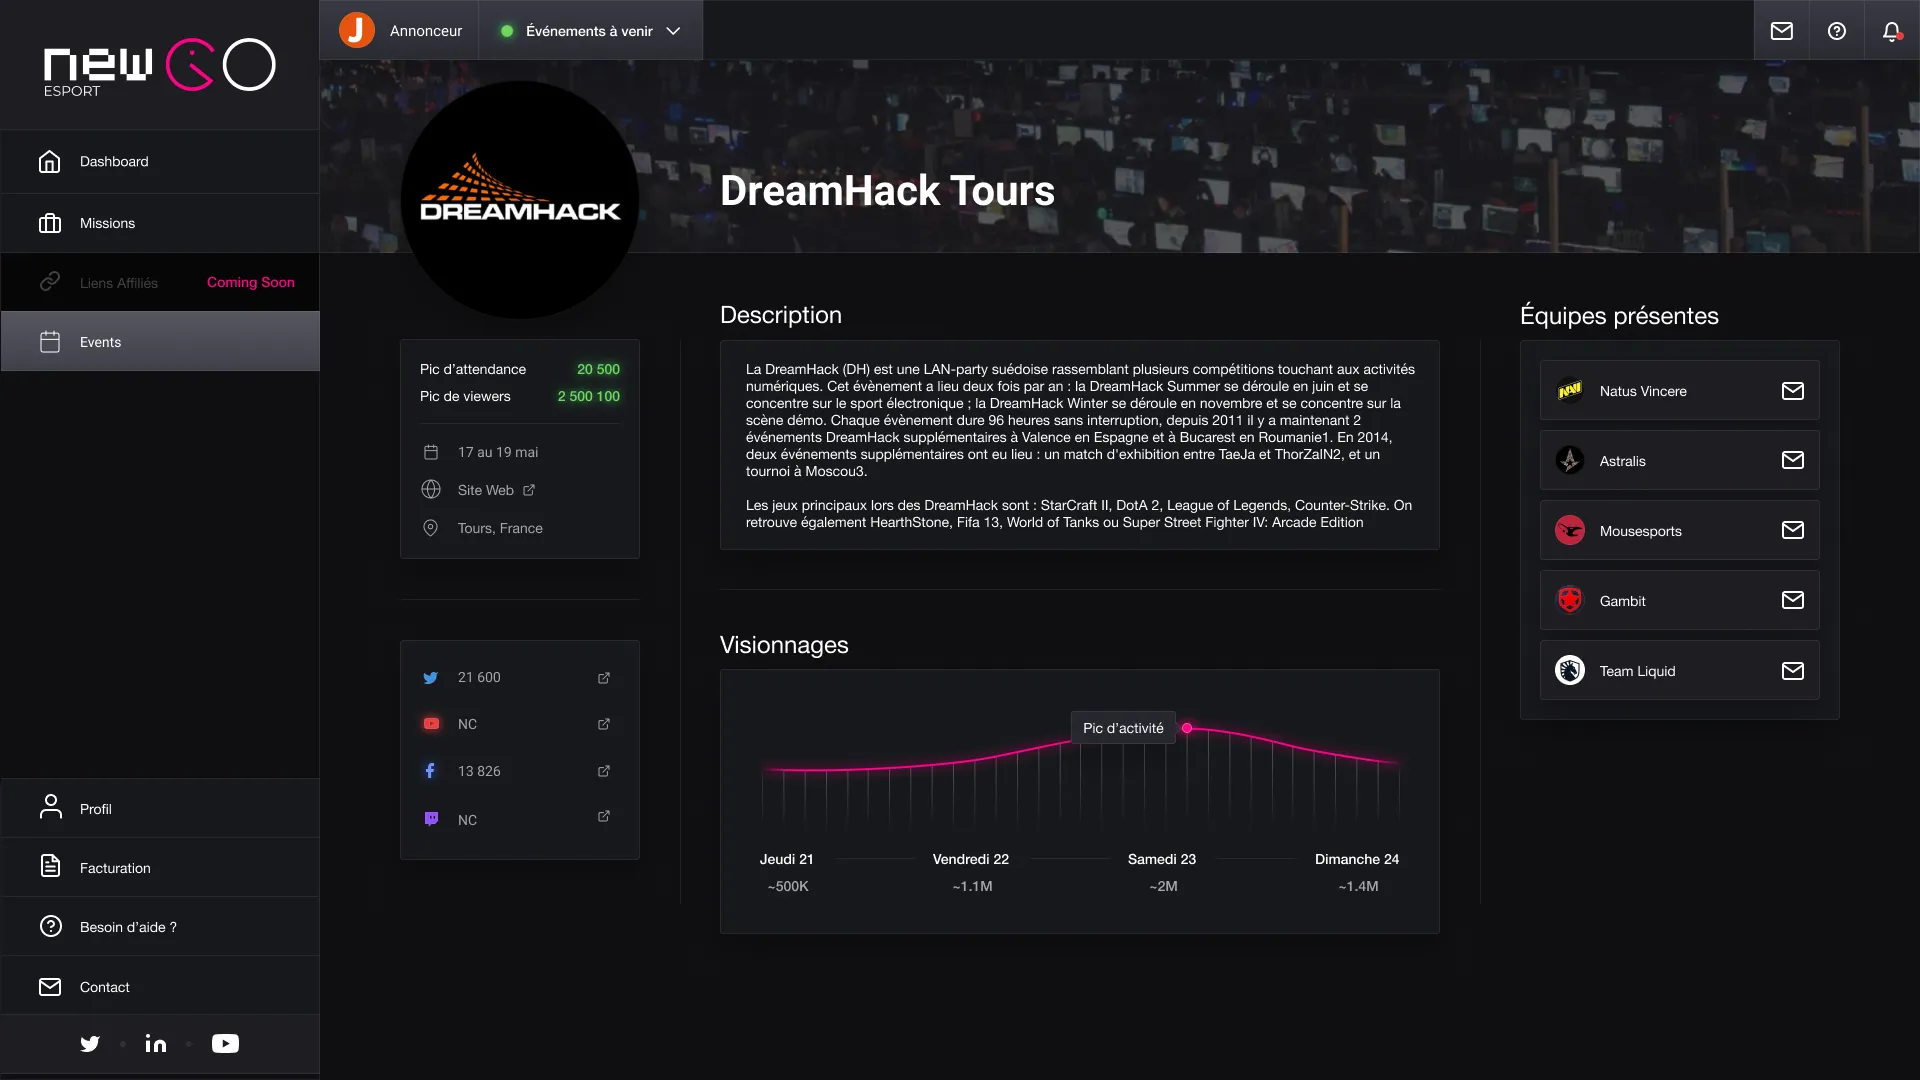Screen dimensions: 1920x1080
Task: Open the notifications bell icon
Action: [x=1891, y=31]
